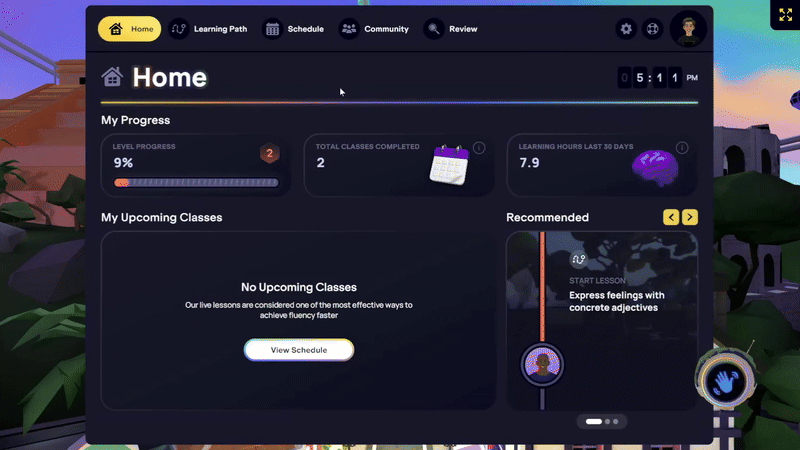Go to the Community tab
Viewport: 800px width, 450px height.
[x=374, y=29]
